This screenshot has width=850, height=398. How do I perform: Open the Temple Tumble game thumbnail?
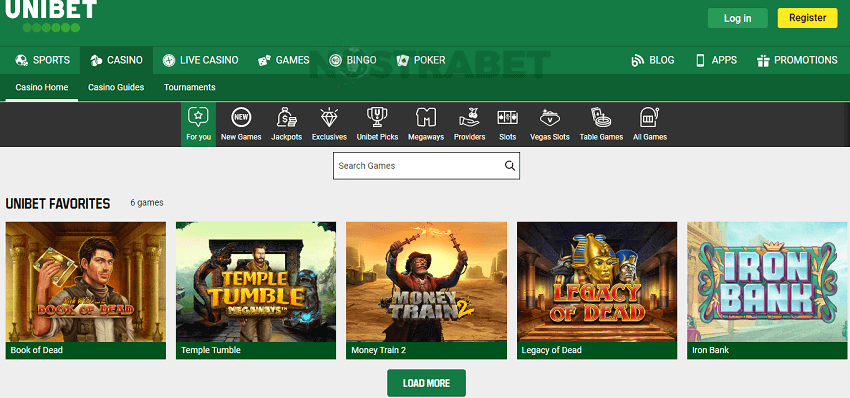(256, 282)
